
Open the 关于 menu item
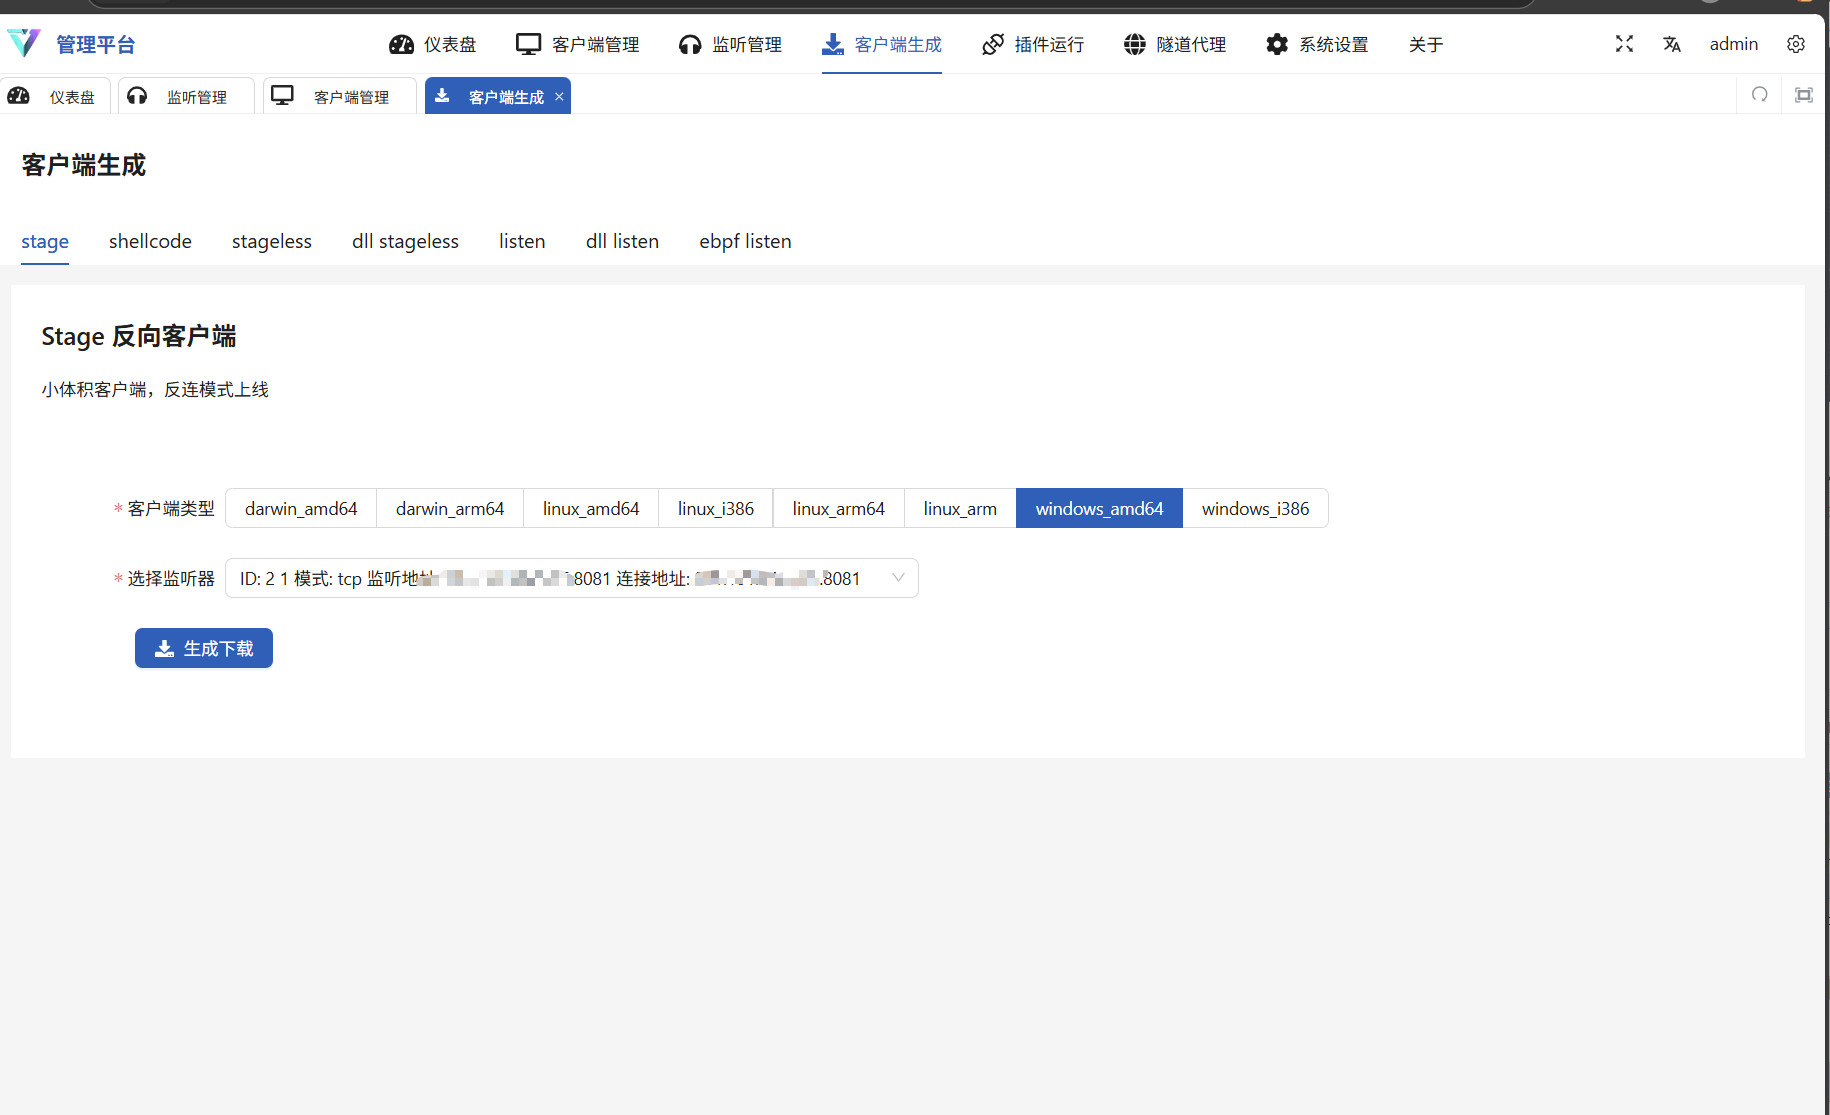tap(1425, 44)
